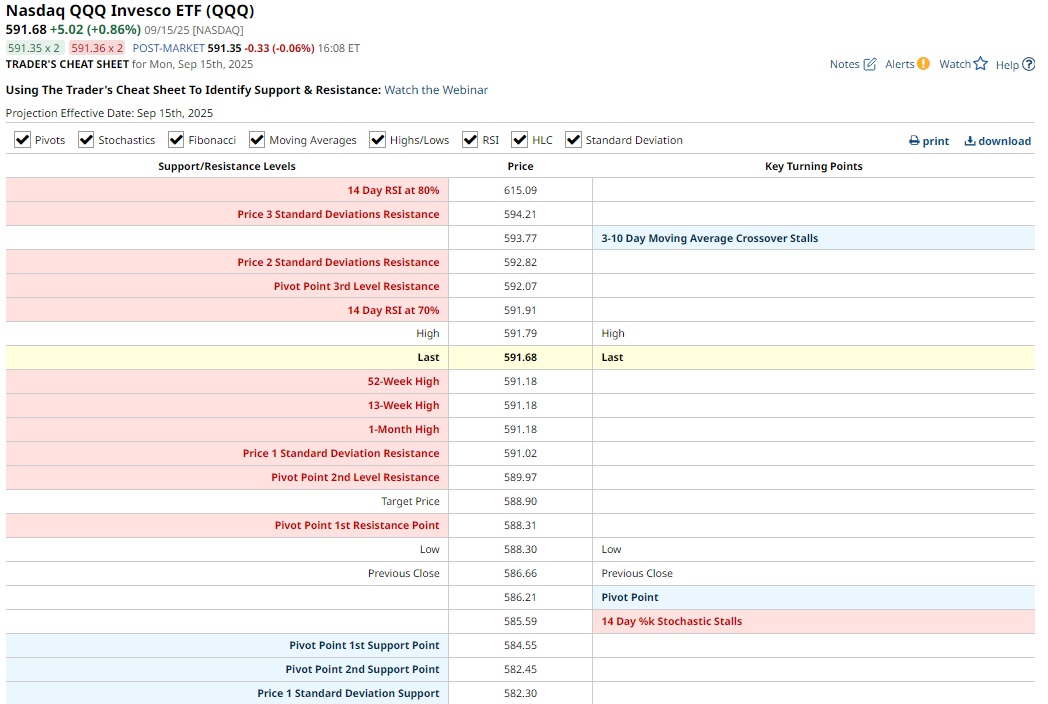
Task: Click the Pivot Point key turning point
Action: 630,598
